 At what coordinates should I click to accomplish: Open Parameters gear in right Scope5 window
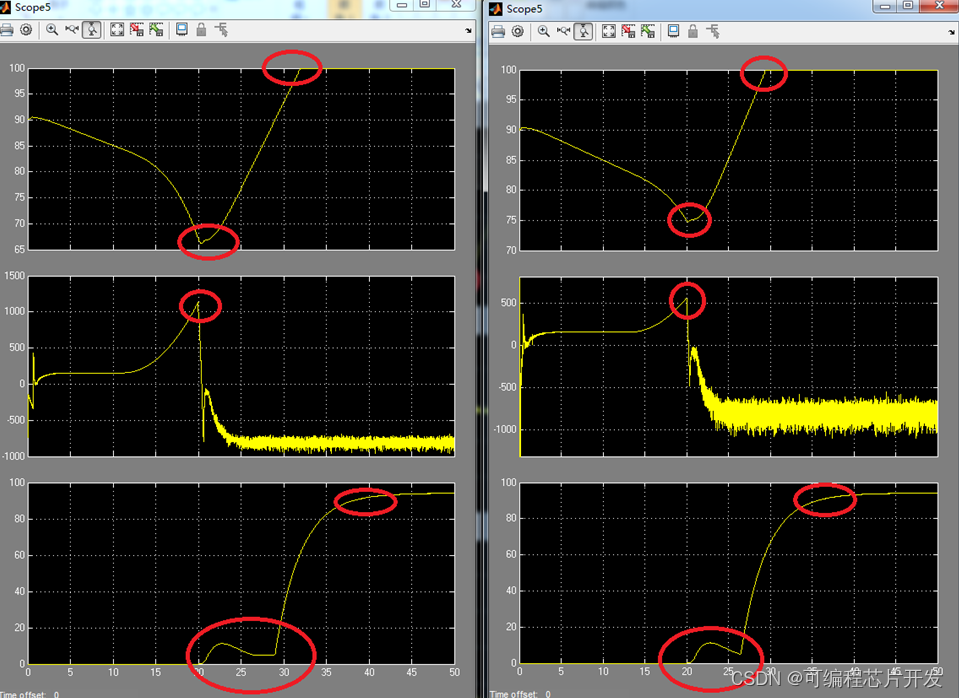(x=518, y=31)
